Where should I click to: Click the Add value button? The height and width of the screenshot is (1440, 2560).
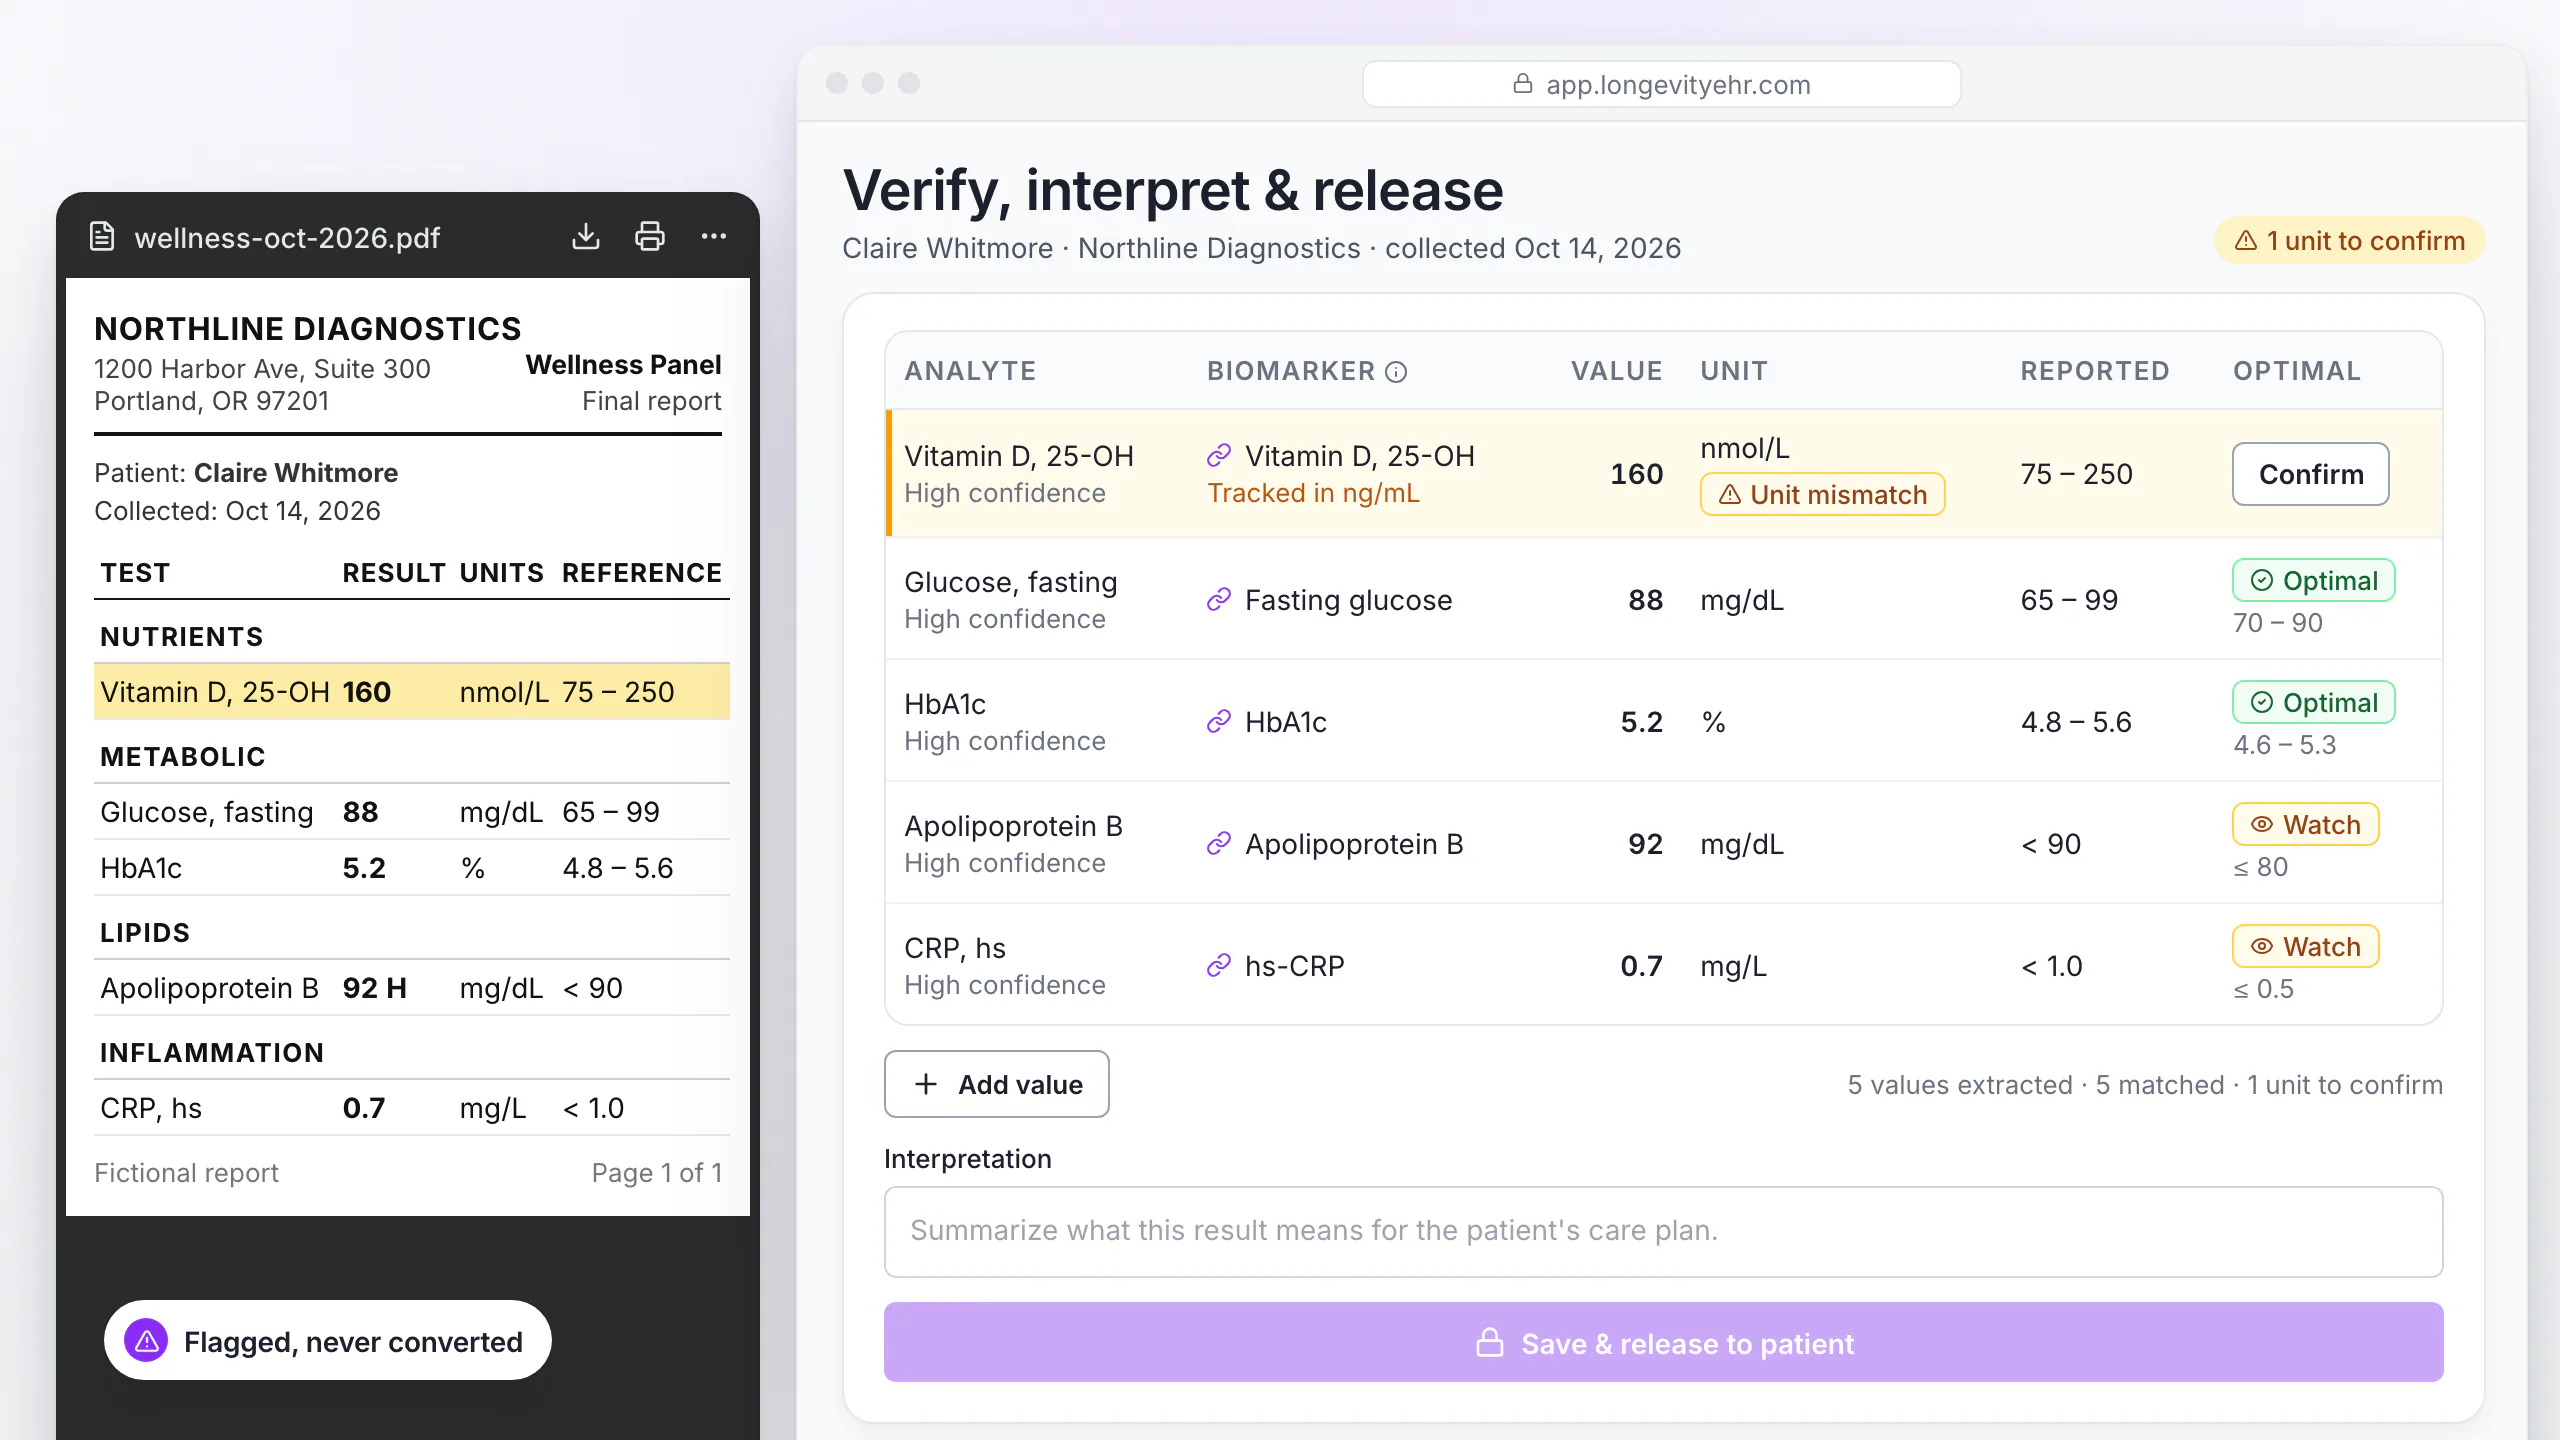(x=997, y=1084)
